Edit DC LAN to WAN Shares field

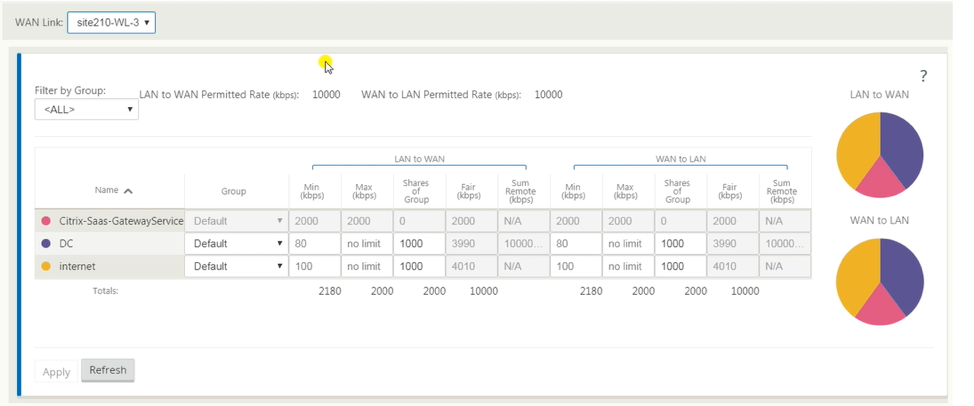tap(419, 243)
